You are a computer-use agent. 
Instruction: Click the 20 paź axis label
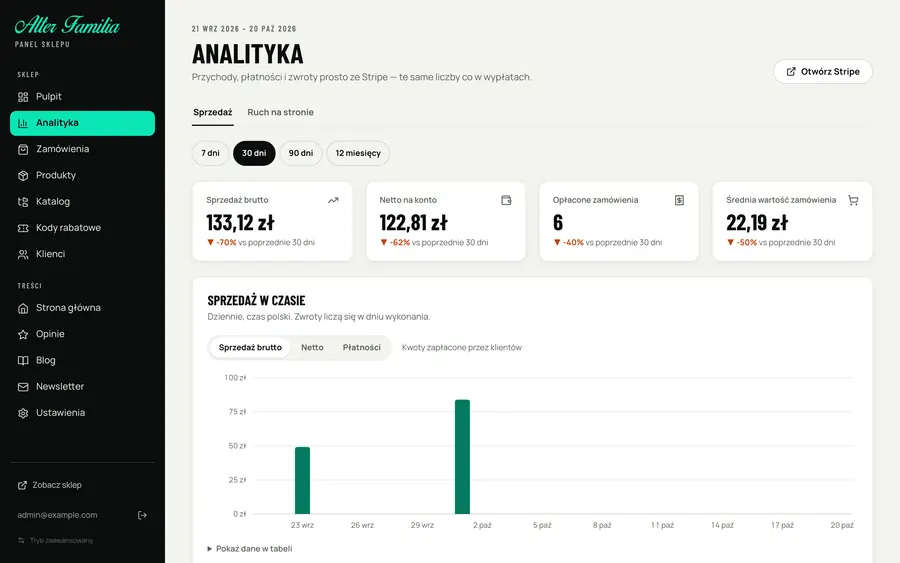(x=841, y=525)
